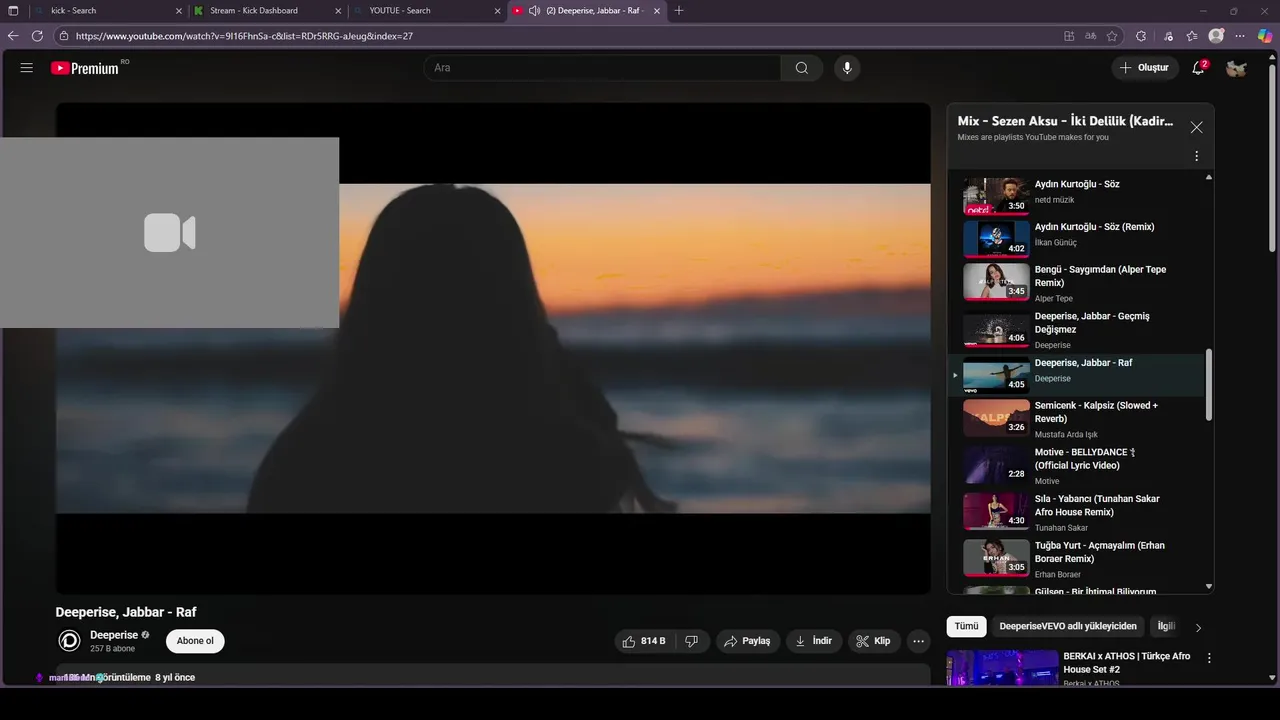Like the video with 814 B likes

click(x=643, y=641)
